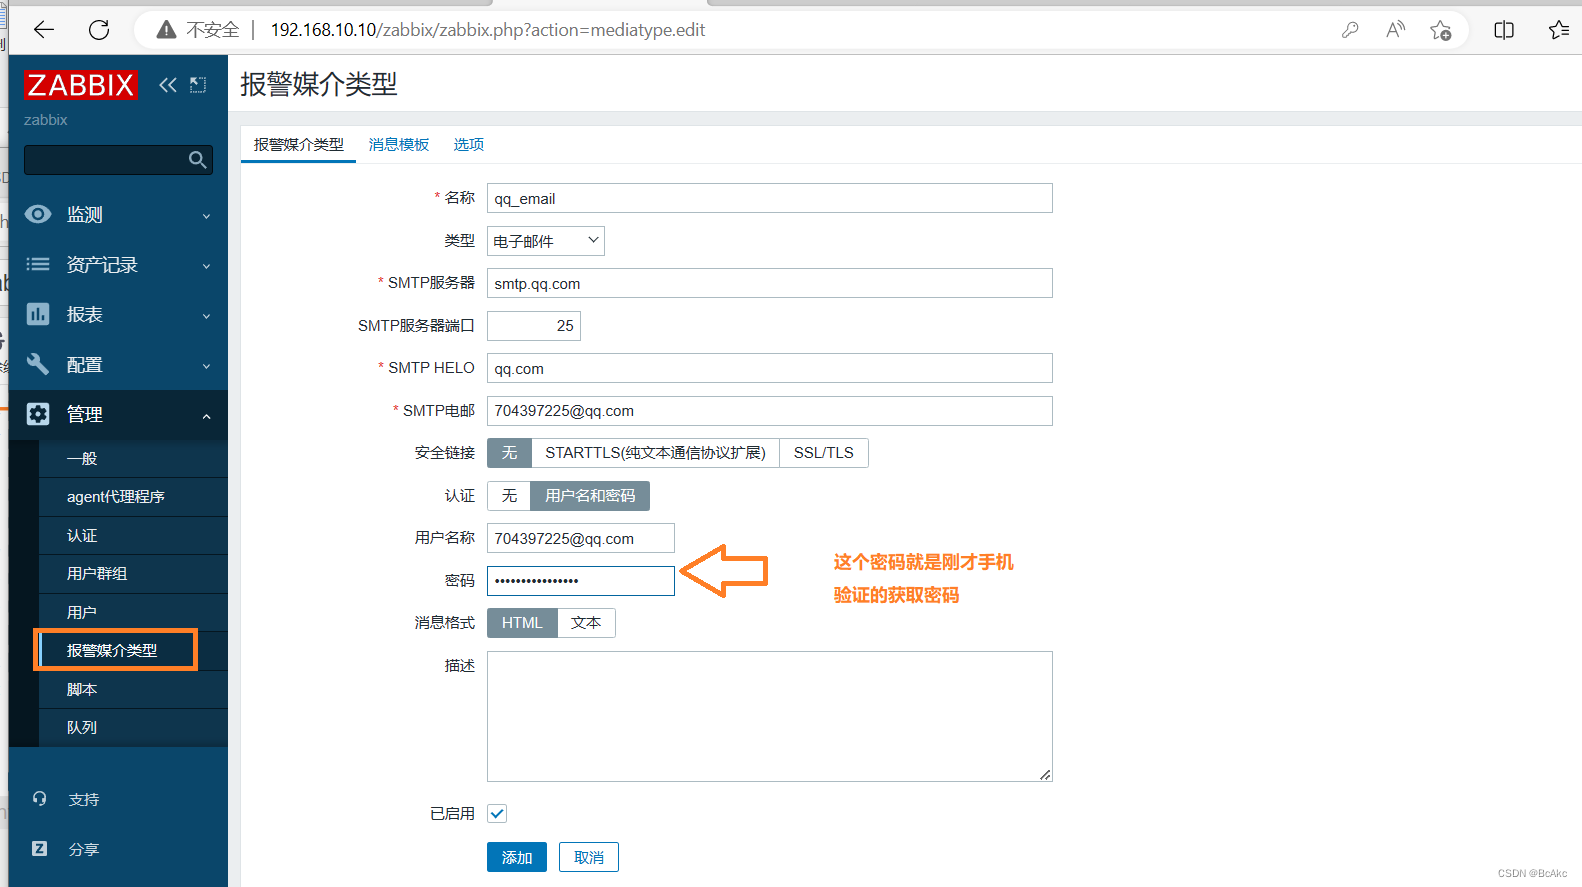This screenshot has height=887, width=1582.
Task: Click the 密码 password field
Action: (x=581, y=581)
